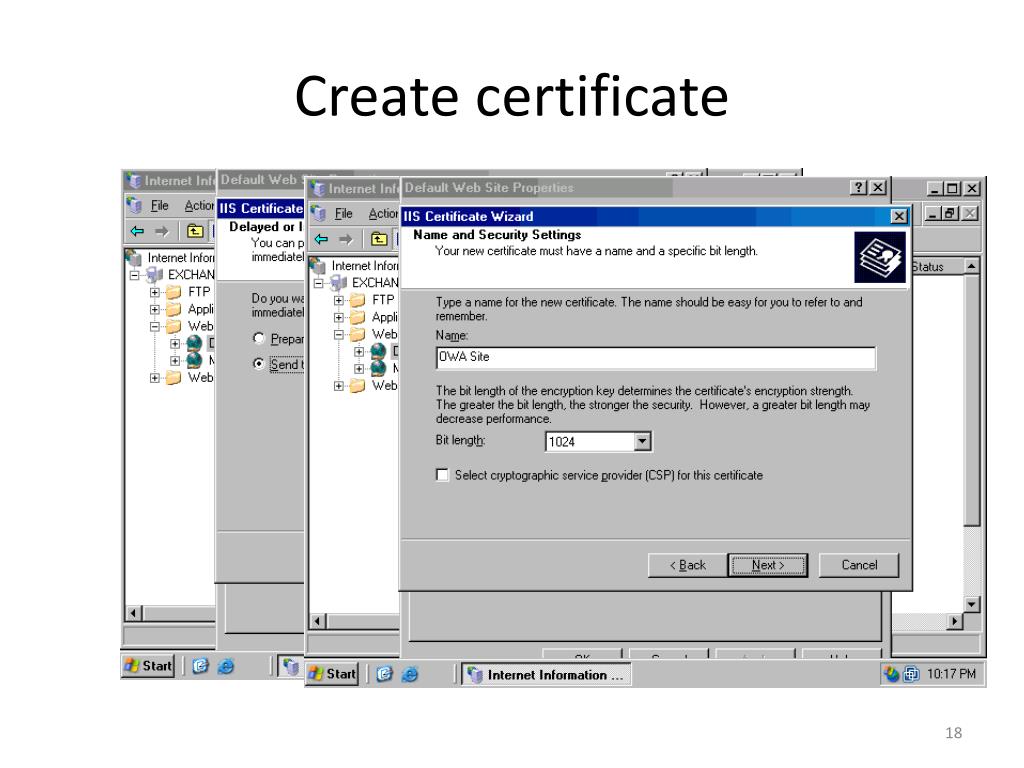Click the security shield icon in system tray
The width and height of the screenshot is (1024, 768).
(891, 674)
